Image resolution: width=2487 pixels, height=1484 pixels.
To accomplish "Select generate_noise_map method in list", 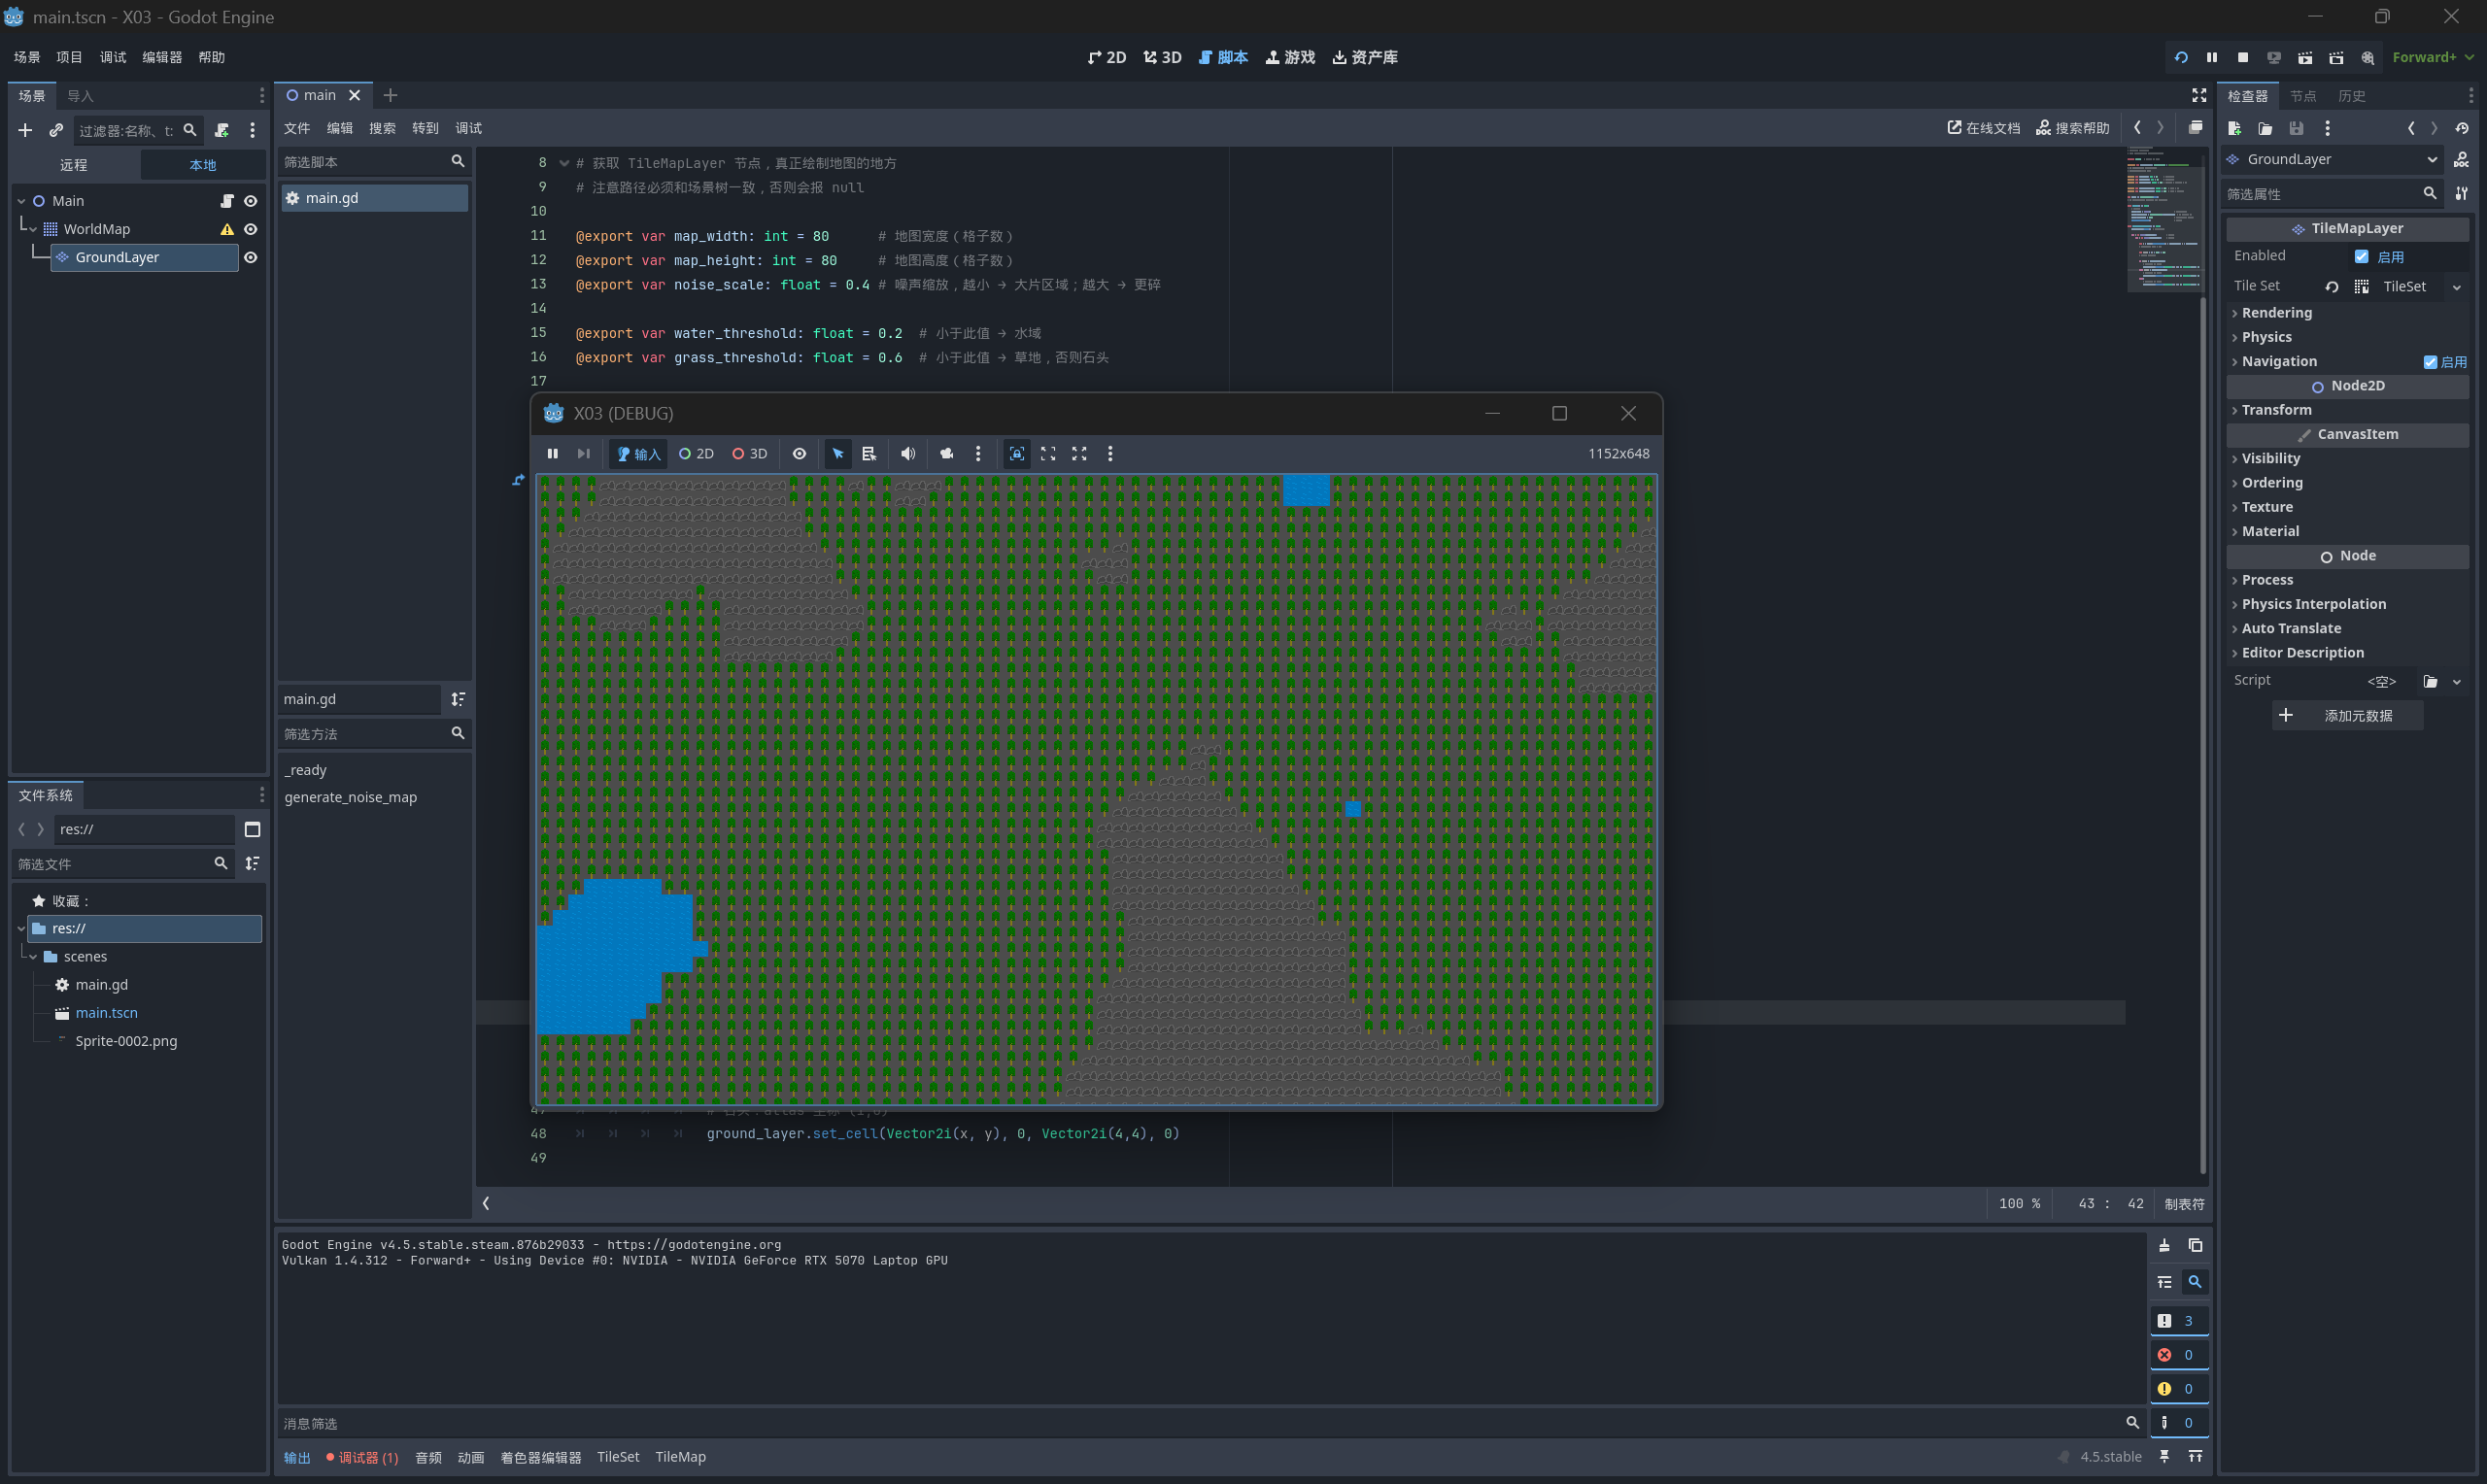I will tap(350, 797).
